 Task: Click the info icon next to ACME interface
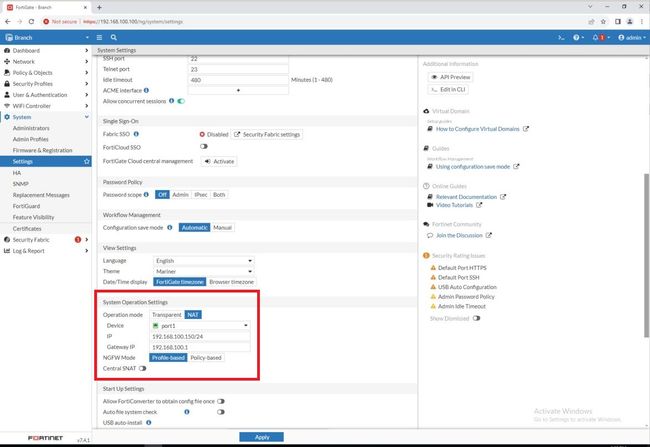click(146, 90)
